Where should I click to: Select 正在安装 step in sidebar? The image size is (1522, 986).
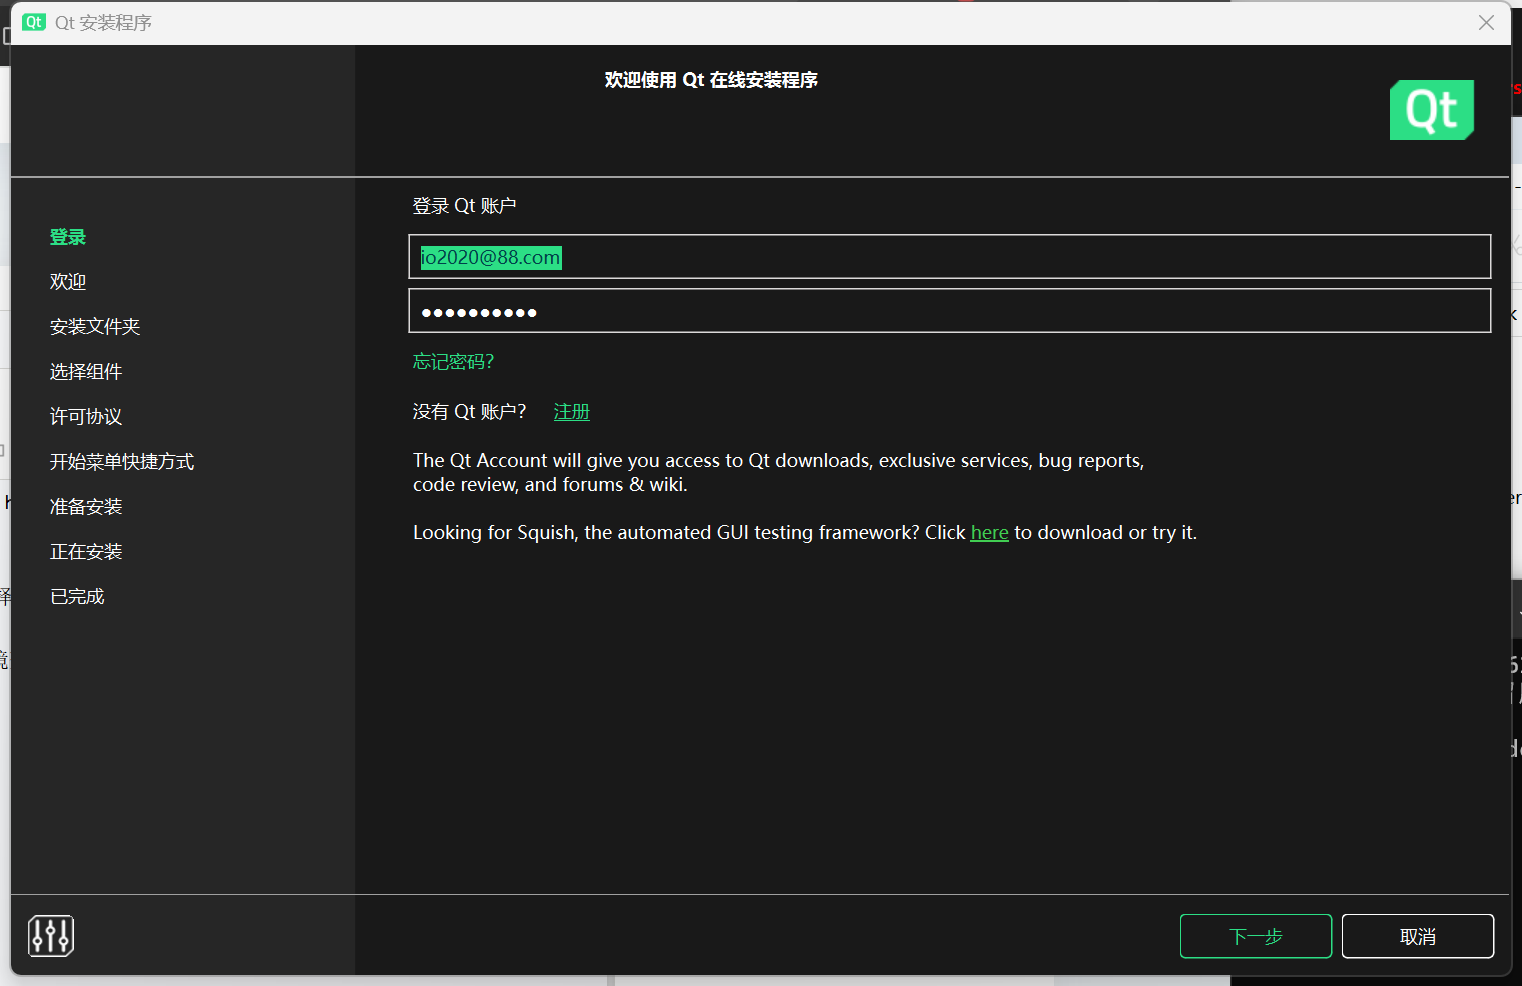coord(86,552)
